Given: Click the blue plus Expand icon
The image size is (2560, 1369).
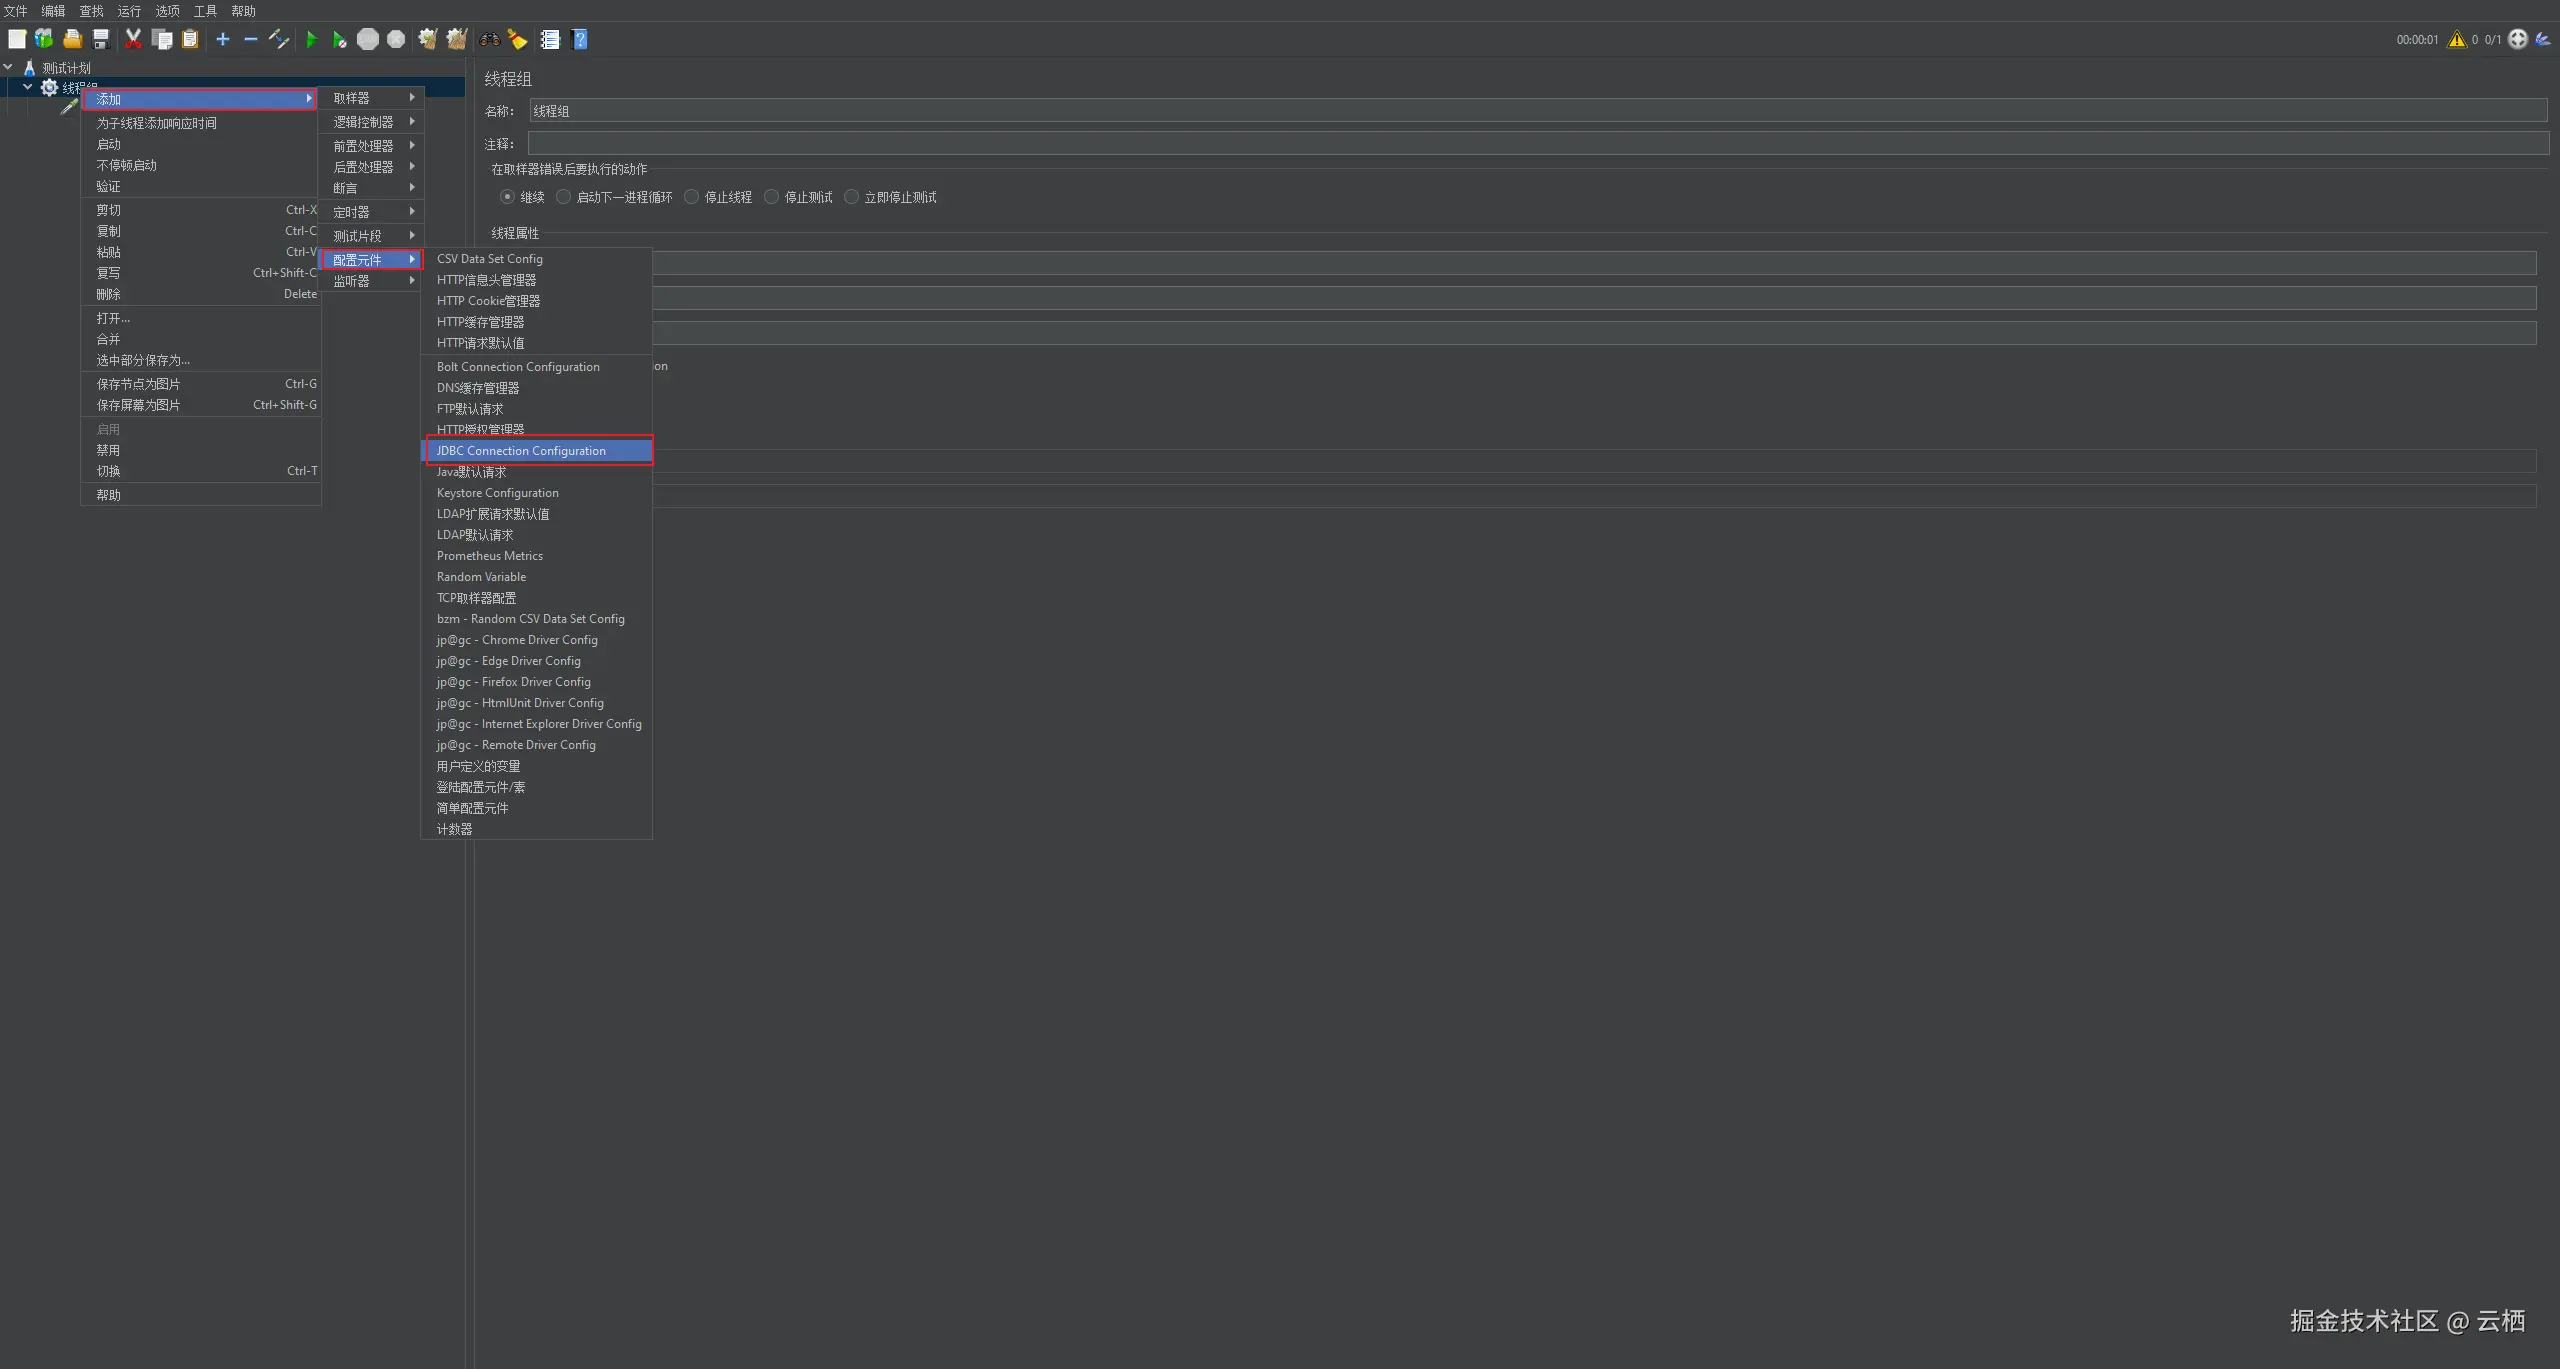Looking at the screenshot, I should [x=223, y=40].
